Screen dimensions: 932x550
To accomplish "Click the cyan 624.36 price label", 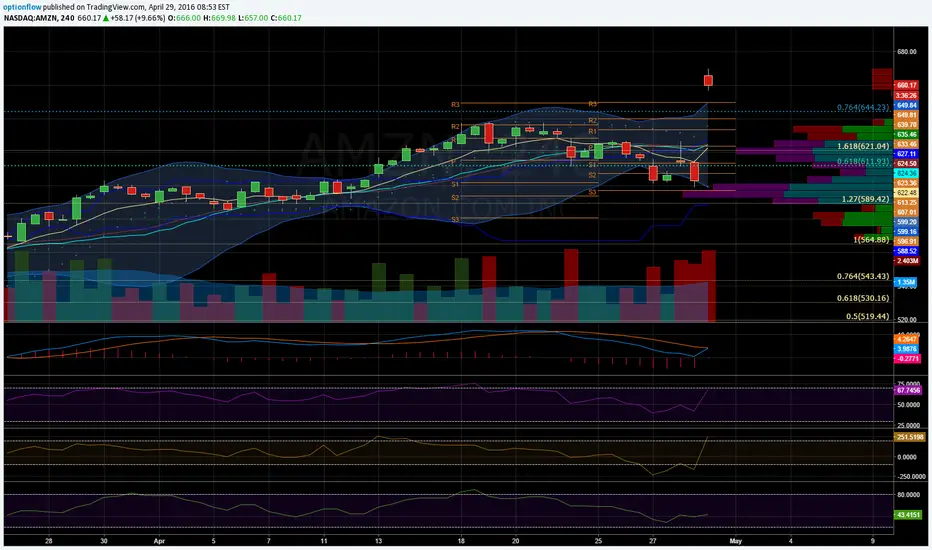I will [906, 173].
